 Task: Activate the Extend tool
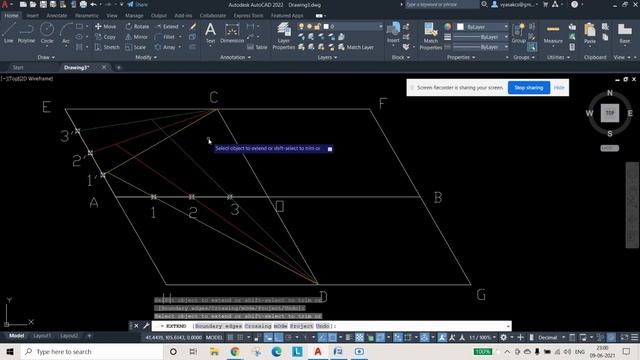pyautogui.click(x=167, y=27)
